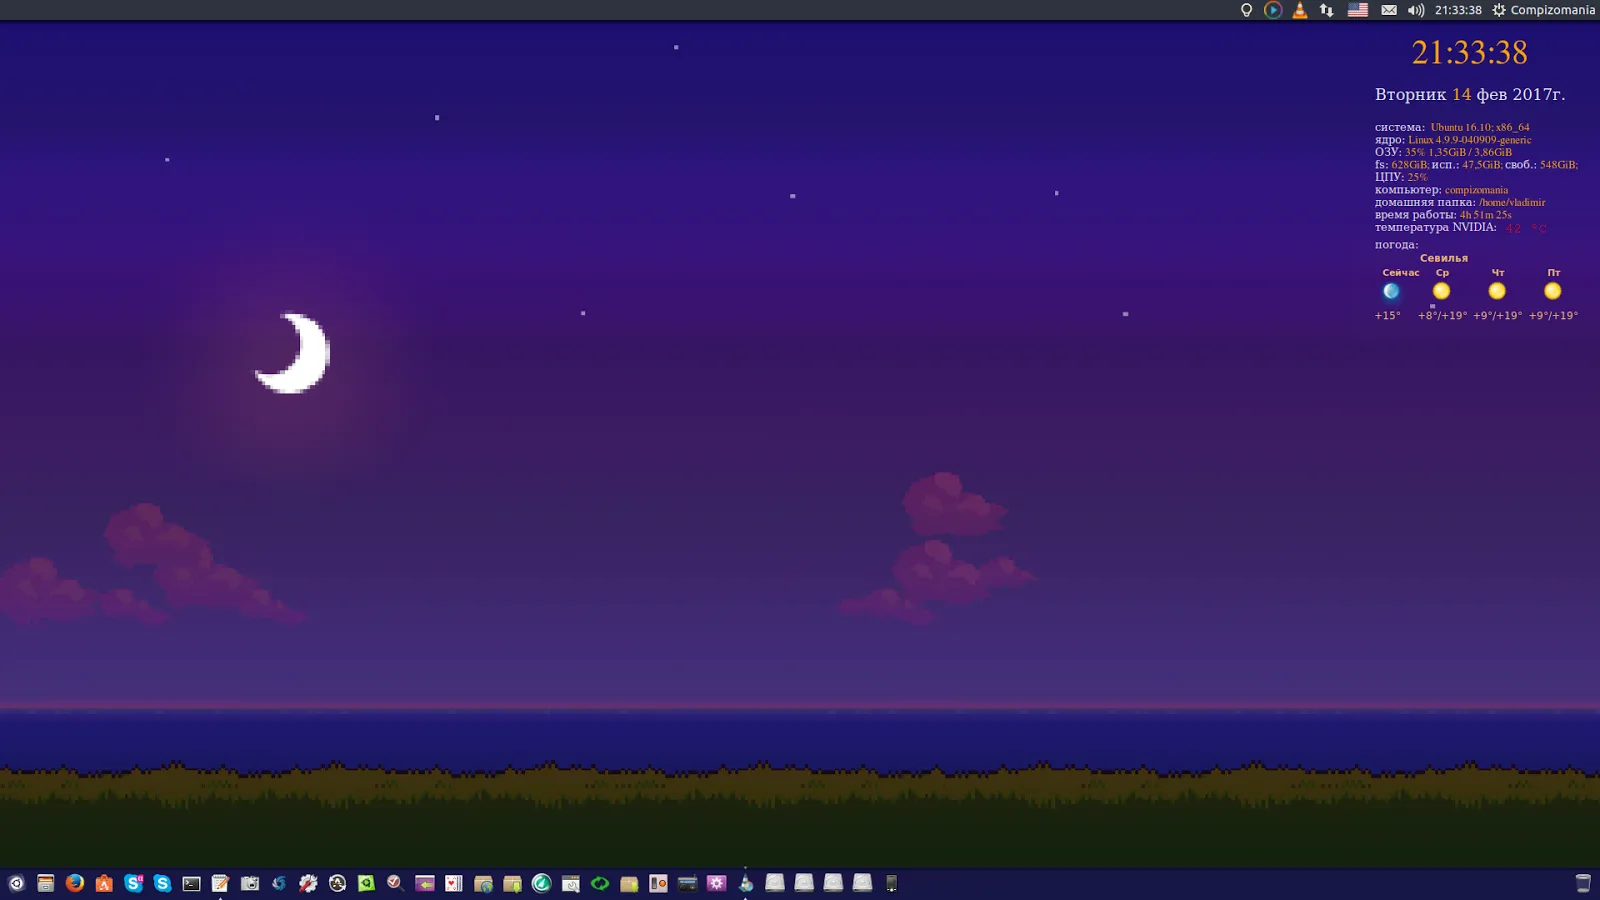Open the mail envelope messaging menu
The image size is (1600, 900).
(1389, 10)
